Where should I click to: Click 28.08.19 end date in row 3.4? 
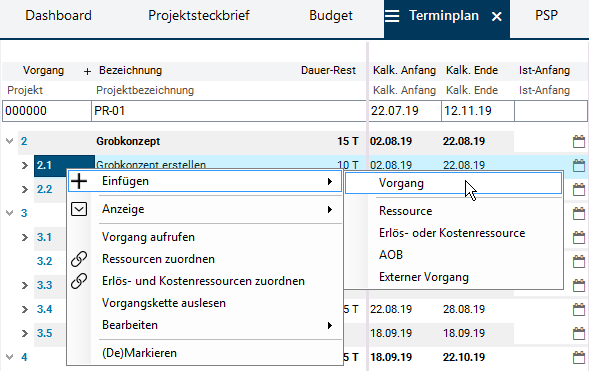[x=464, y=309]
